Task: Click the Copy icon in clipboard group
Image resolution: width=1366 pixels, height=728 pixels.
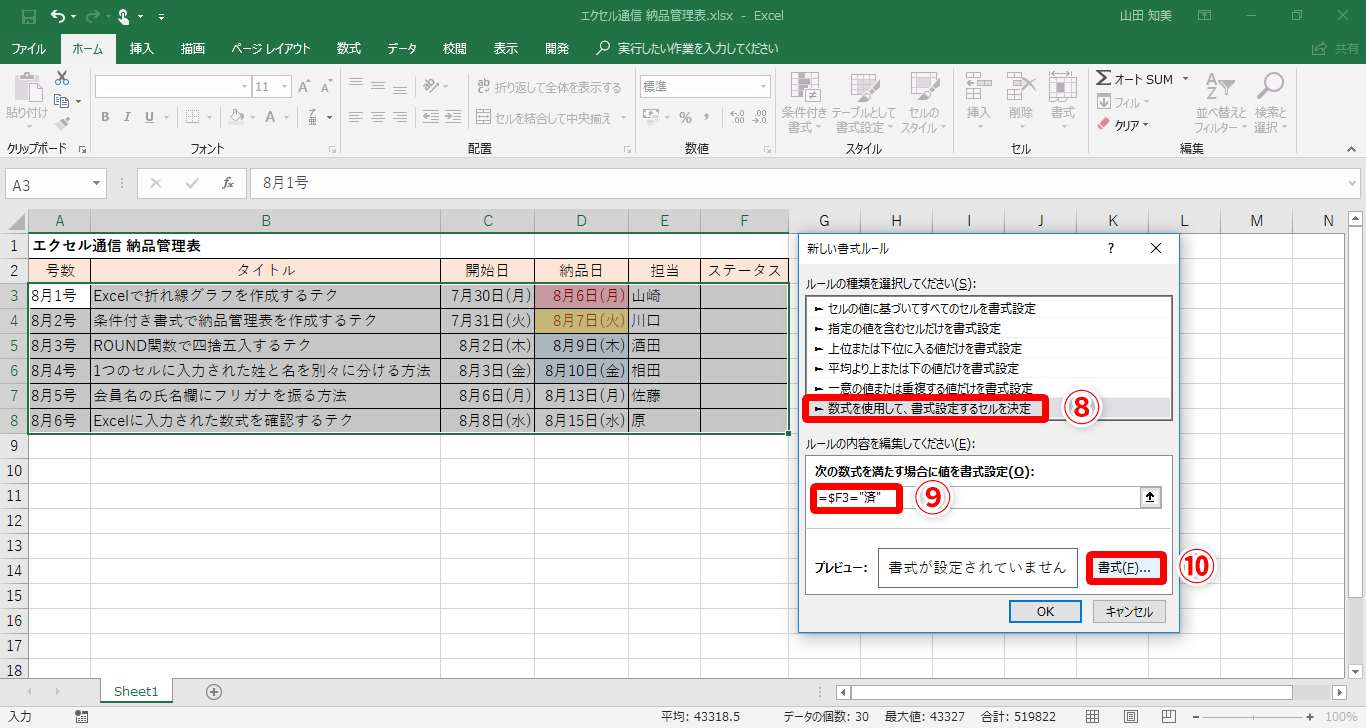Action: [62, 101]
